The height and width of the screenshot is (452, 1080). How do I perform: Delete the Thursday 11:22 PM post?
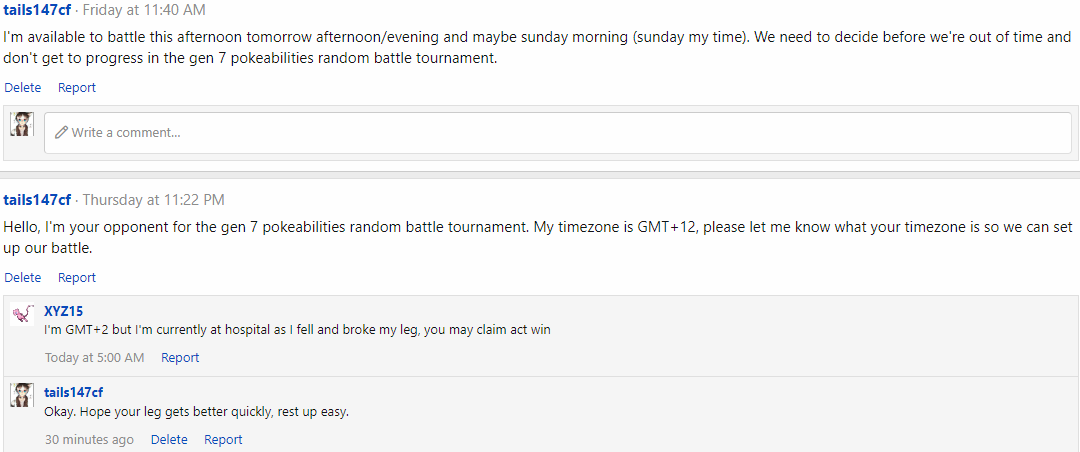pyautogui.click(x=23, y=278)
